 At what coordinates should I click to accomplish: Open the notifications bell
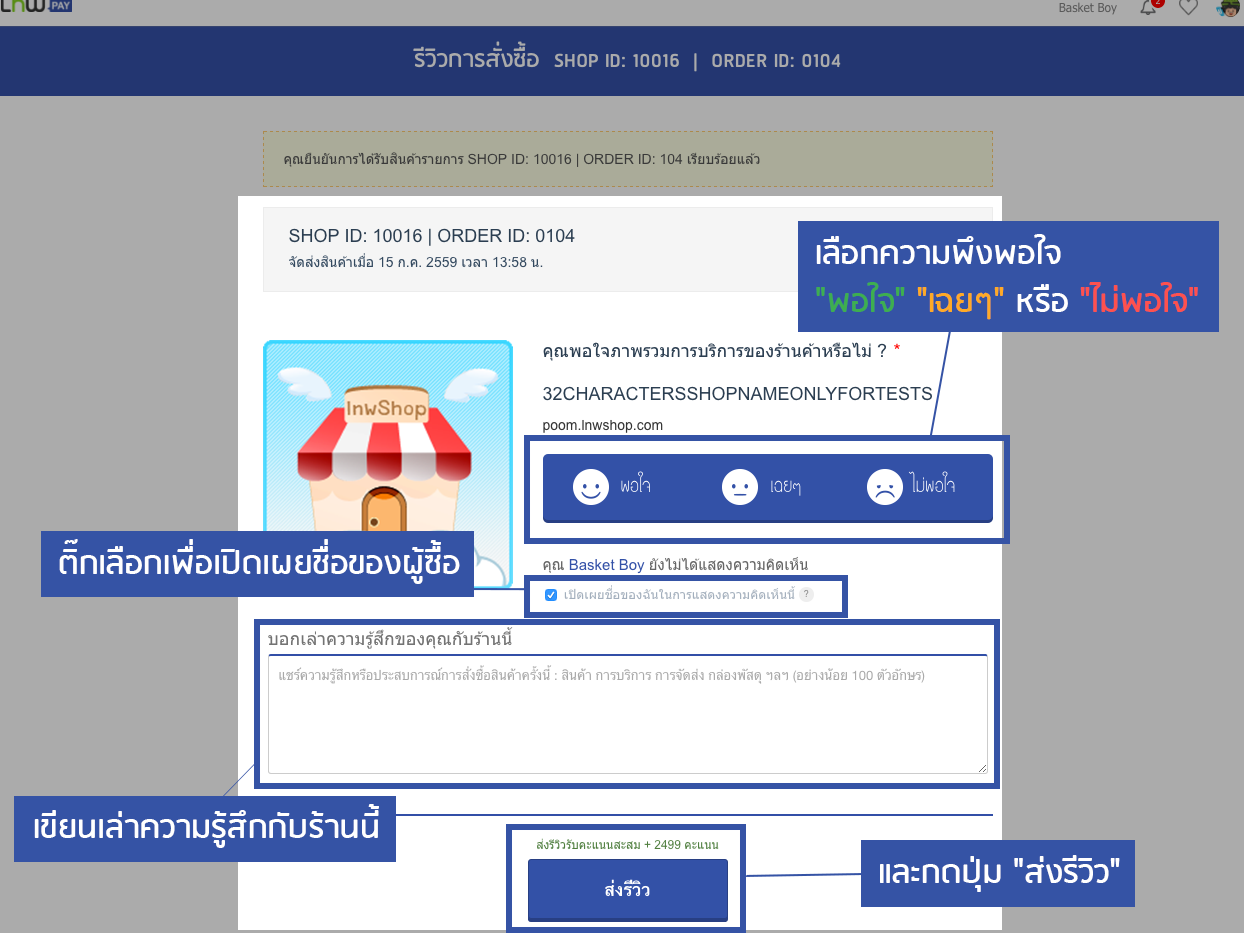[x=1149, y=8]
